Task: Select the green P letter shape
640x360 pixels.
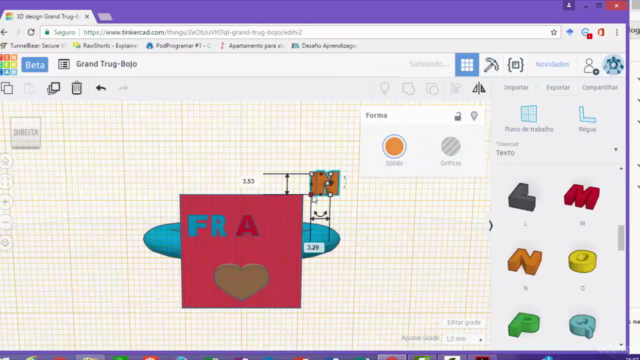Action: pos(524,325)
